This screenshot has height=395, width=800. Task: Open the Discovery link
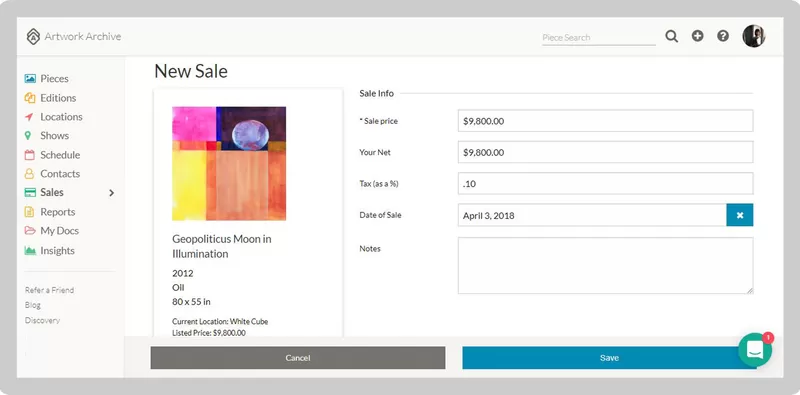coord(42,320)
